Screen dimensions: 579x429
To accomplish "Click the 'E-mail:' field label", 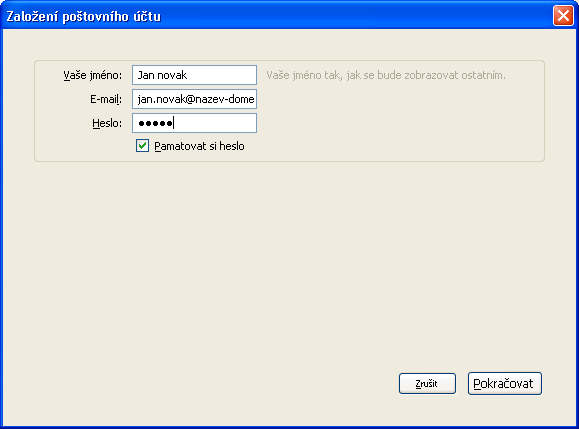I will coord(106,99).
